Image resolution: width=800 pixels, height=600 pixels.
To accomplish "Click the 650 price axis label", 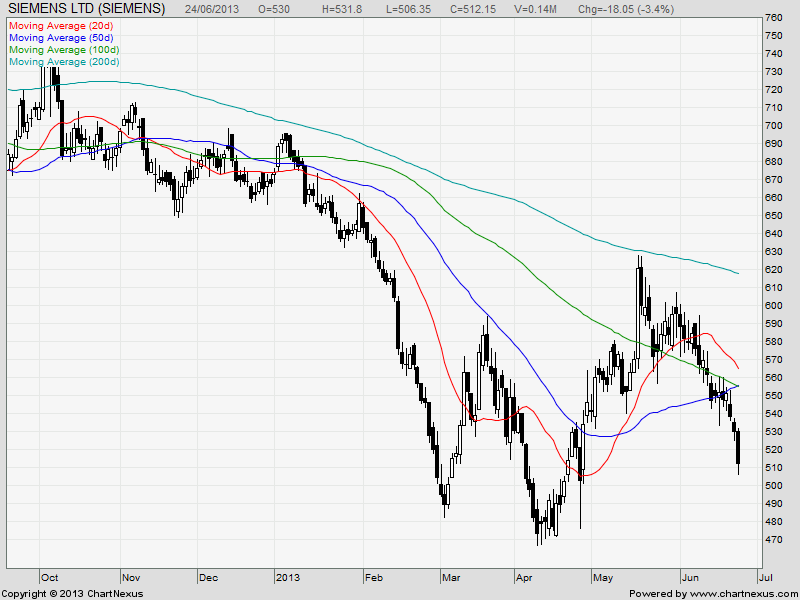I will [774, 216].
